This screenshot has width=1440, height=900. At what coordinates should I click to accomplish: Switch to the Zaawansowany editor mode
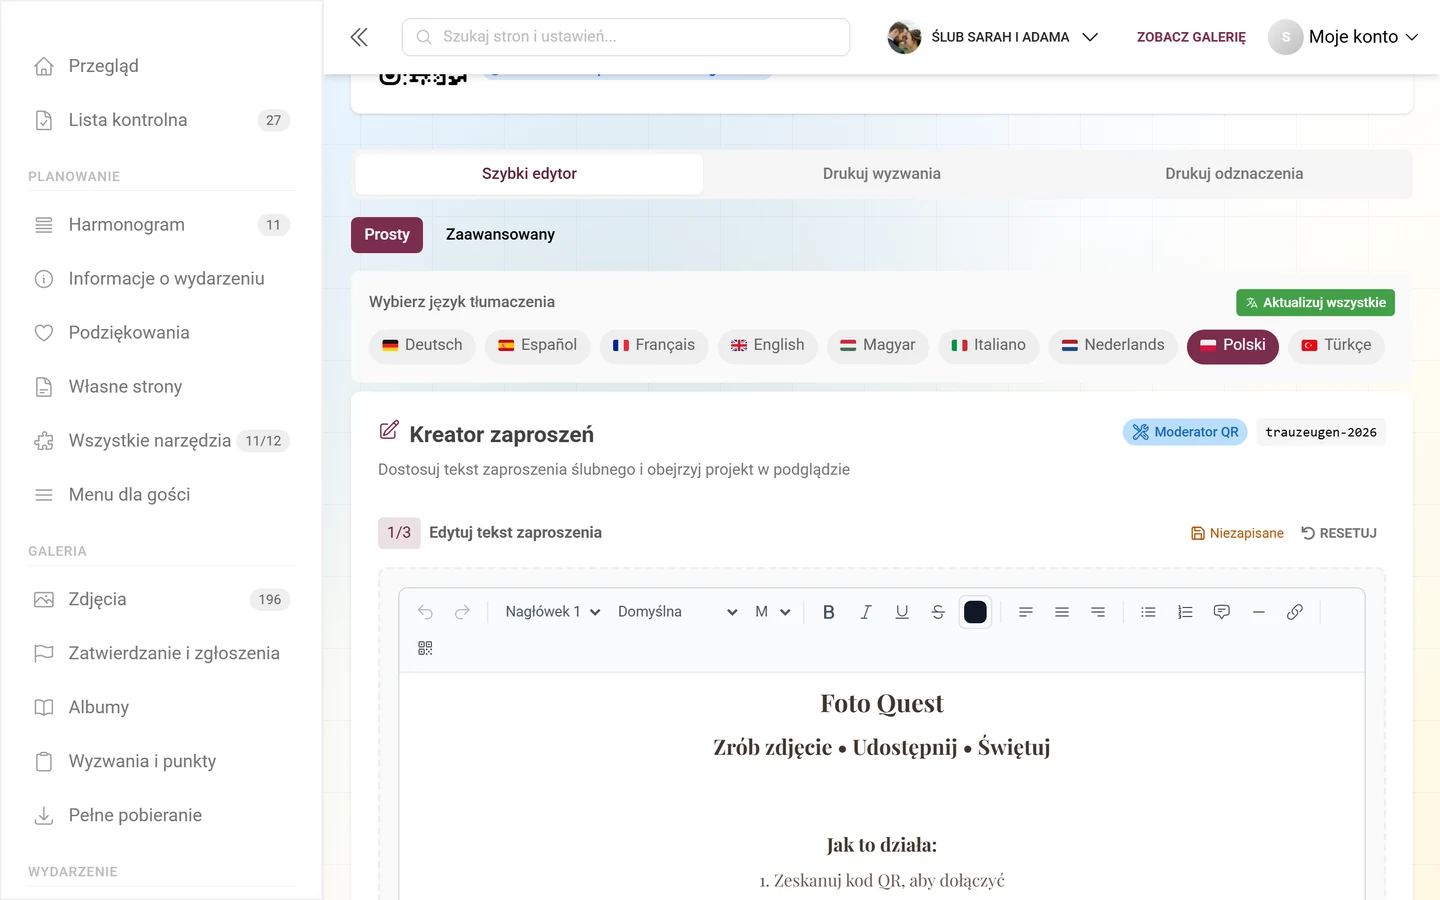tap(500, 235)
